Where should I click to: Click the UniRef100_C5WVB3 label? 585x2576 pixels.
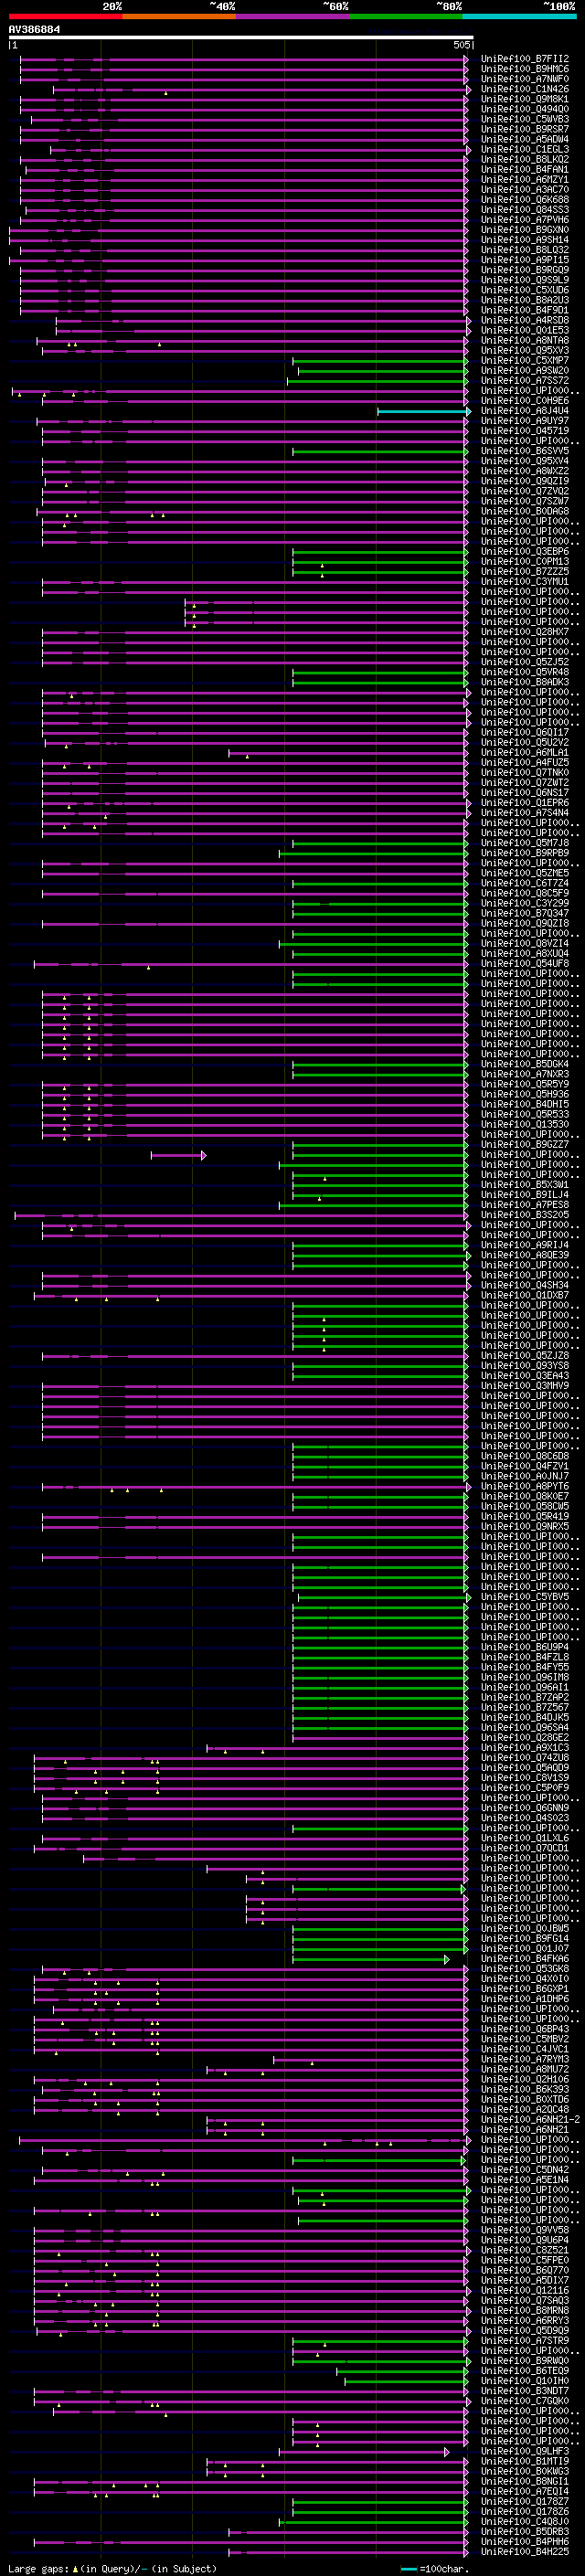pos(524,119)
